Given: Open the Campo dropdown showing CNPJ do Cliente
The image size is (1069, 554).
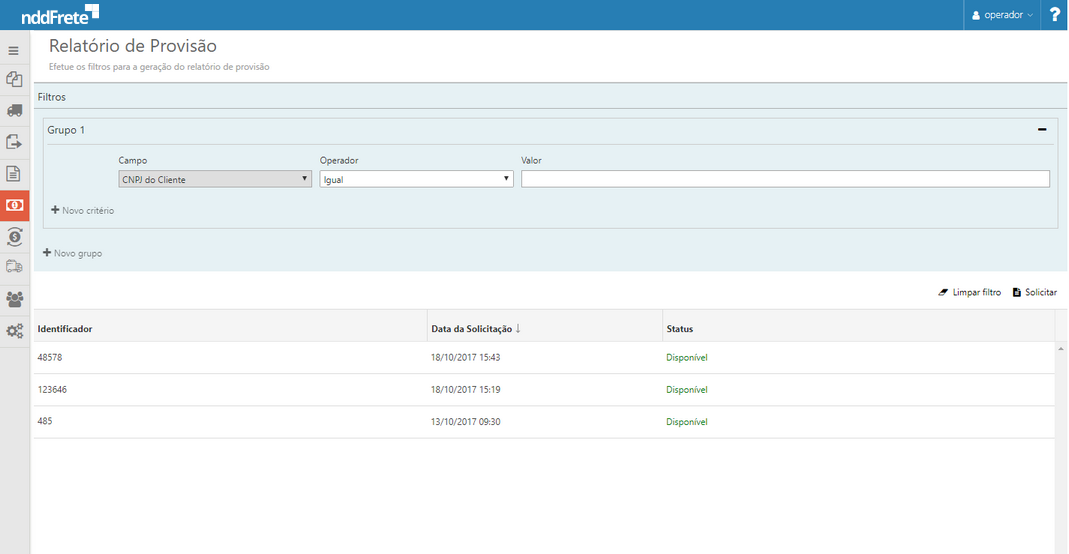Looking at the screenshot, I should pos(215,179).
